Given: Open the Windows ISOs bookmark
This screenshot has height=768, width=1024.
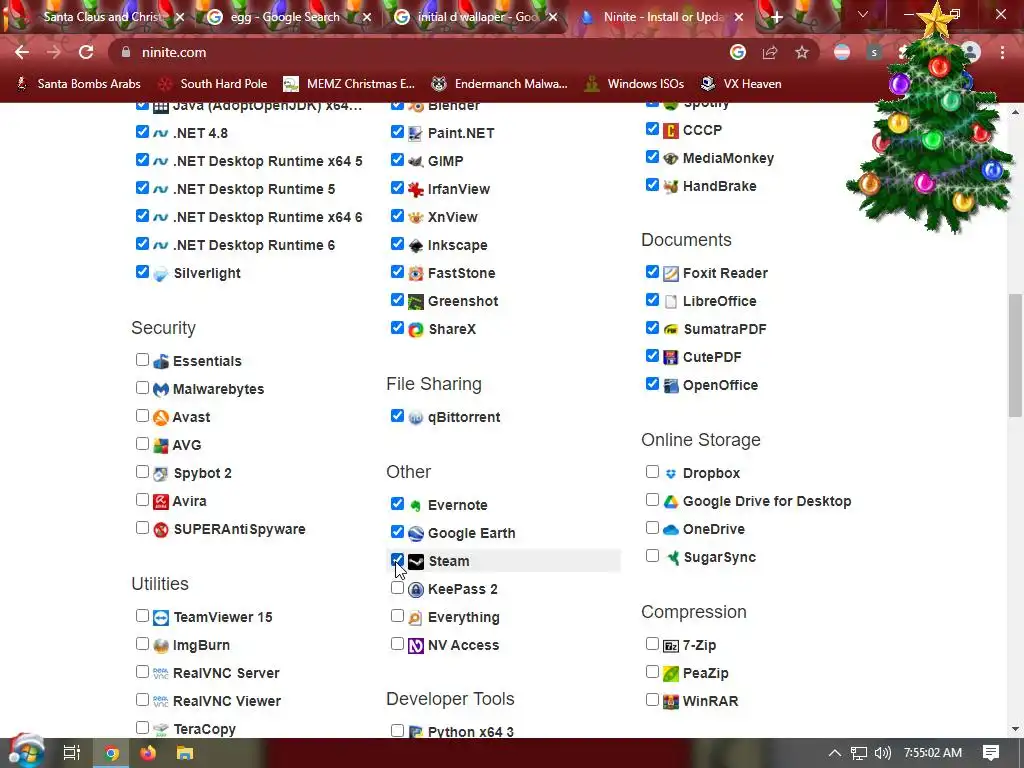Looking at the screenshot, I should tap(635, 84).
